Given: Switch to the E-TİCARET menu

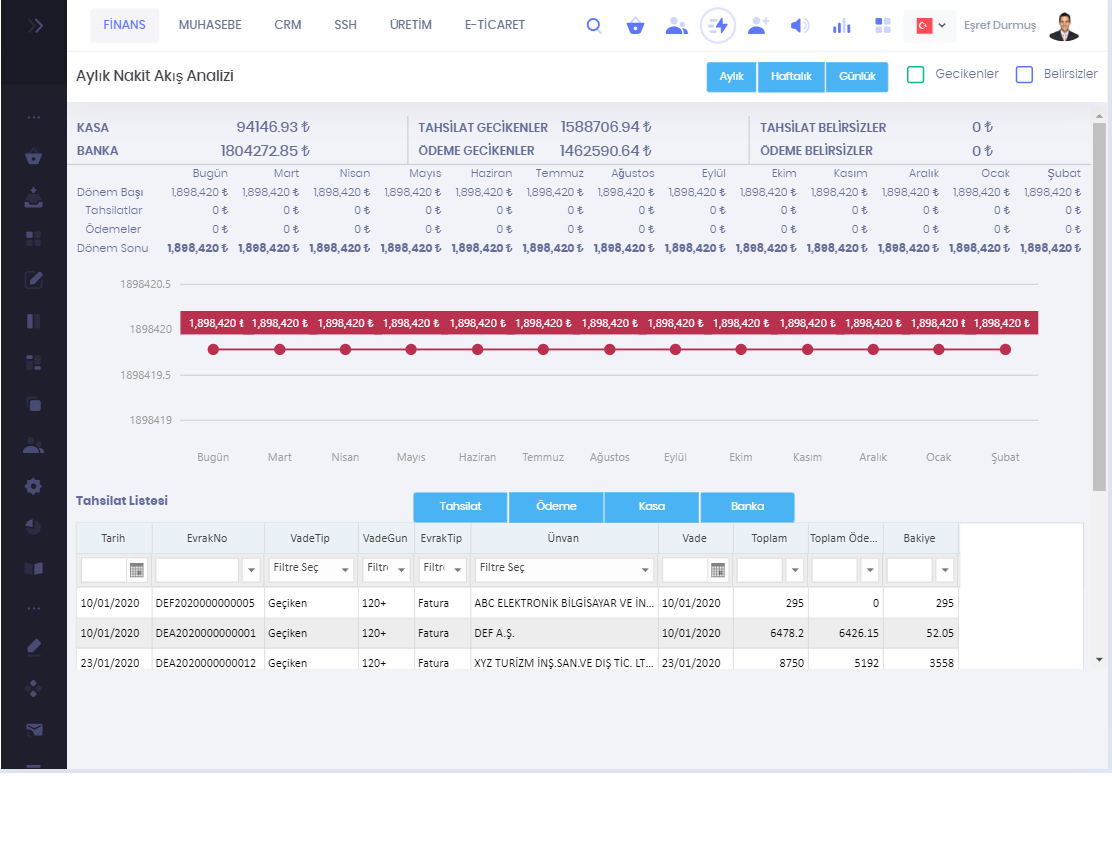Looking at the screenshot, I should tap(494, 25).
